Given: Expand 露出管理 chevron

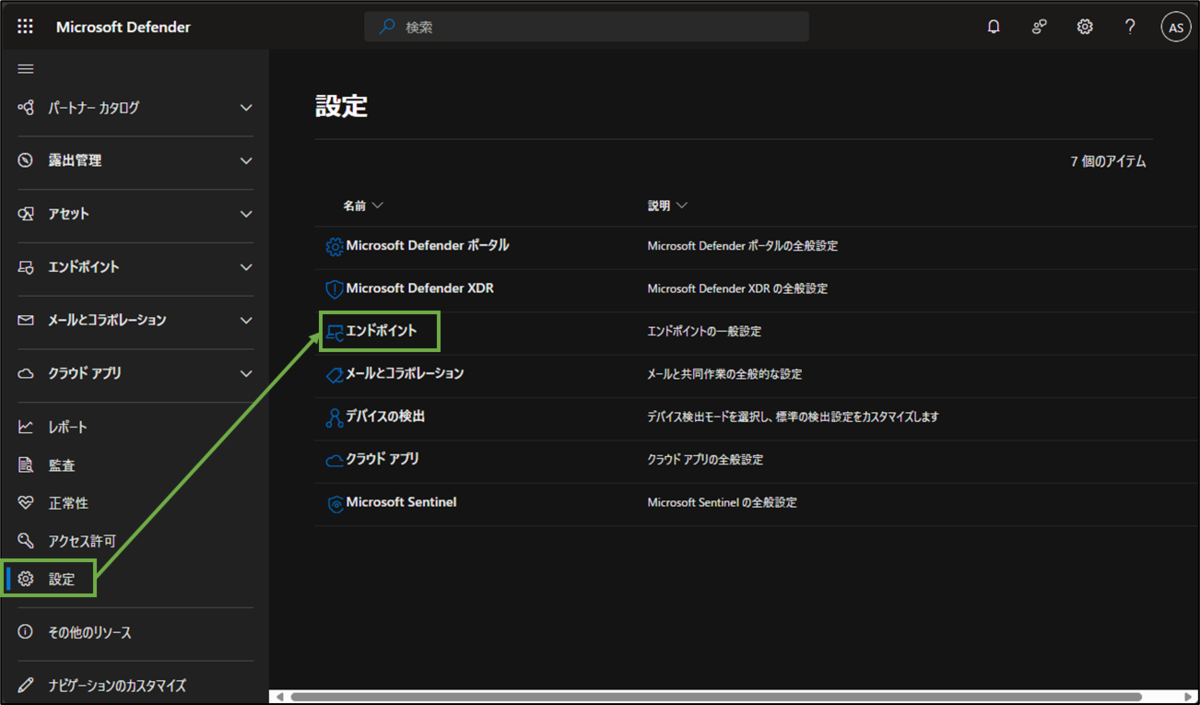Looking at the screenshot, I should [x=247, y=160].
